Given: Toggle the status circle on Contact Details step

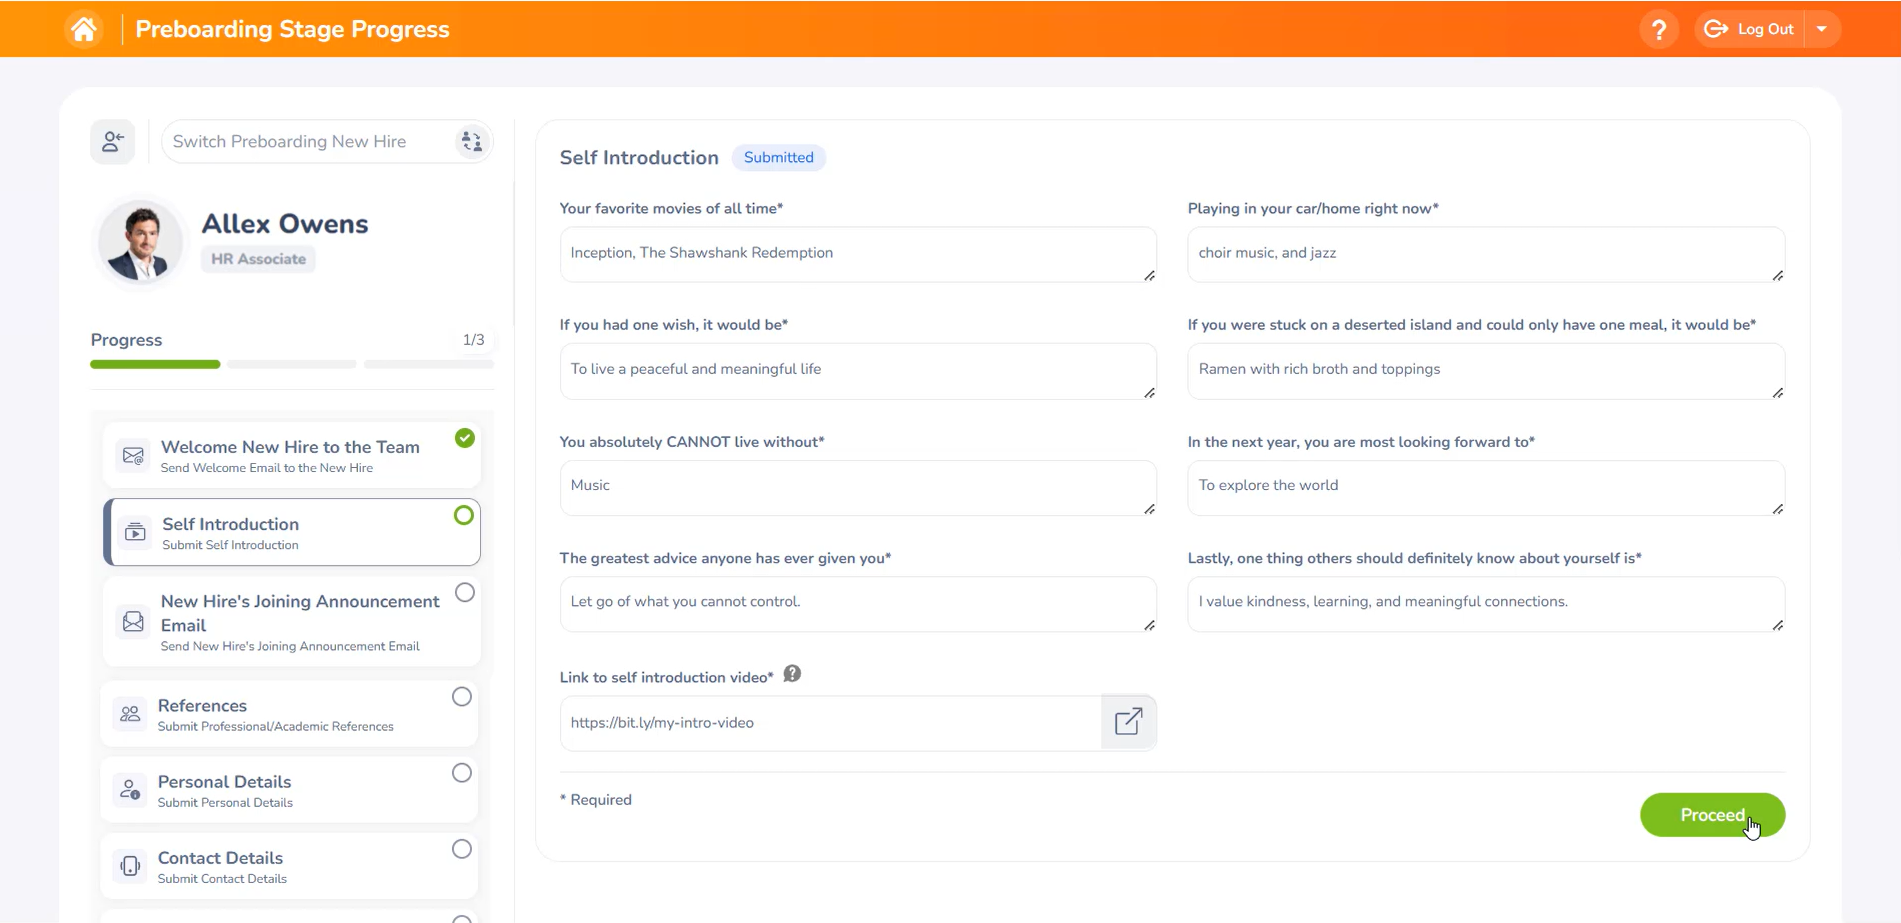Looking at the screenshot, I should [462, 849].
